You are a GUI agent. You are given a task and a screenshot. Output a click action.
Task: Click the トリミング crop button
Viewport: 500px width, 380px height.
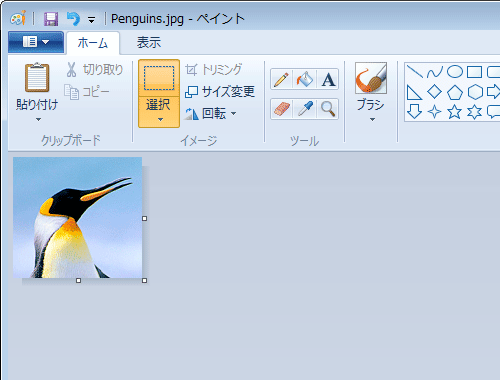(x=213, y=70)
